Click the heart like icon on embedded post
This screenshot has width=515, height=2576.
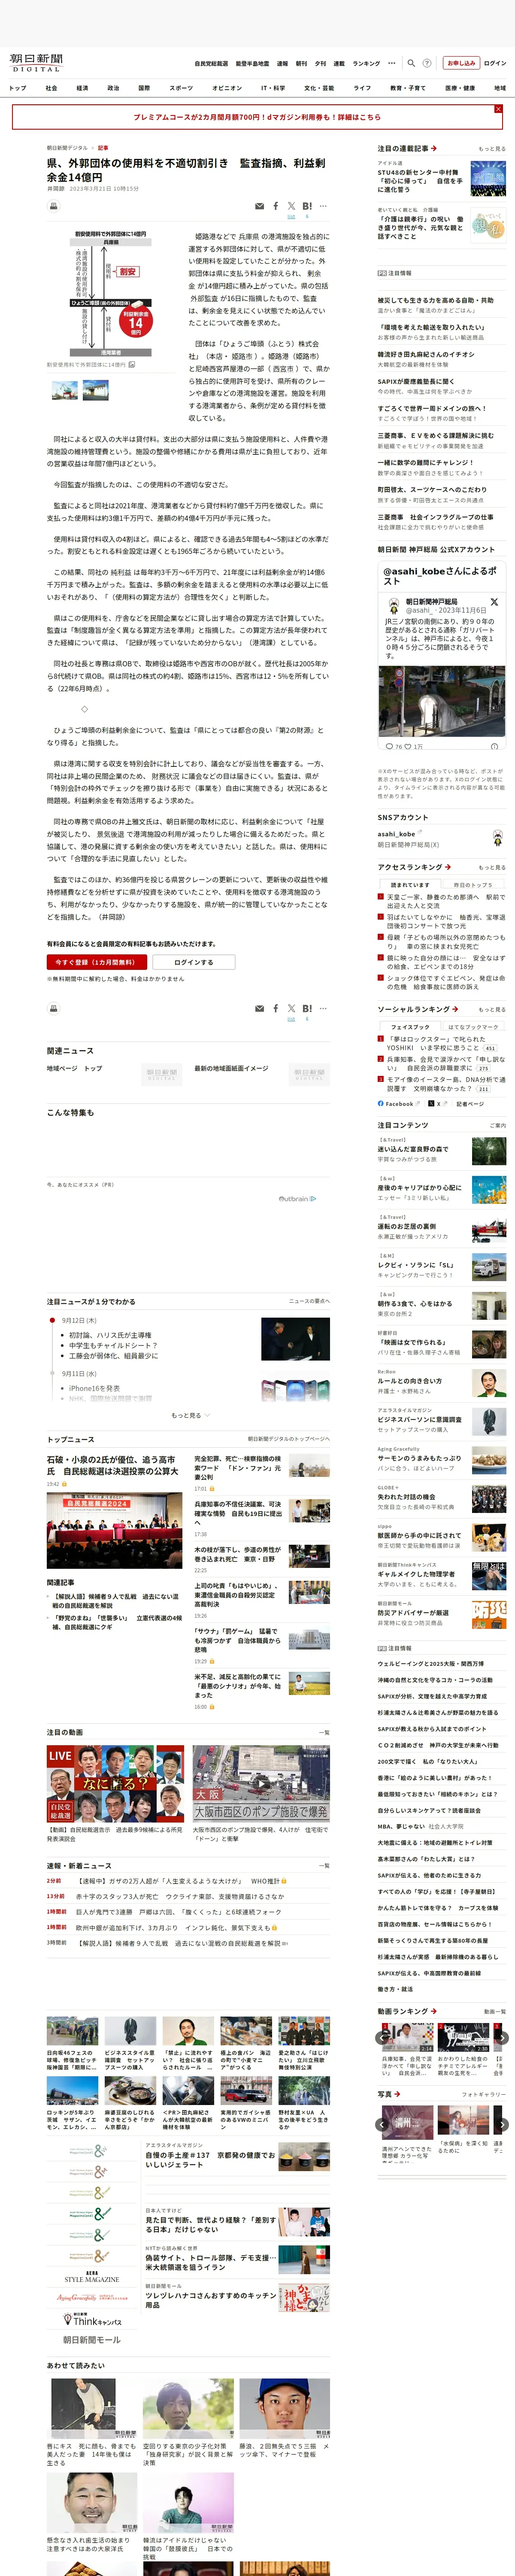pos(408,746)
